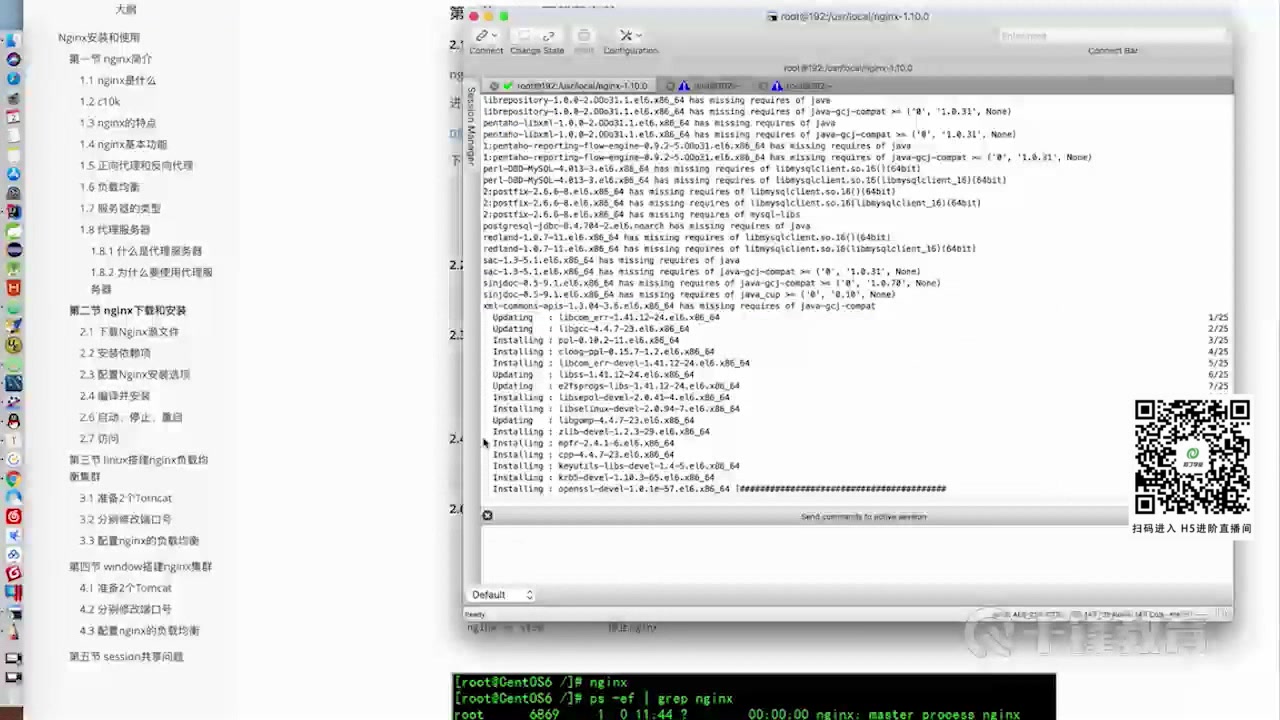Open 第五节 session共享问题
Viewport: 1280px width, 720px height.
126,657
